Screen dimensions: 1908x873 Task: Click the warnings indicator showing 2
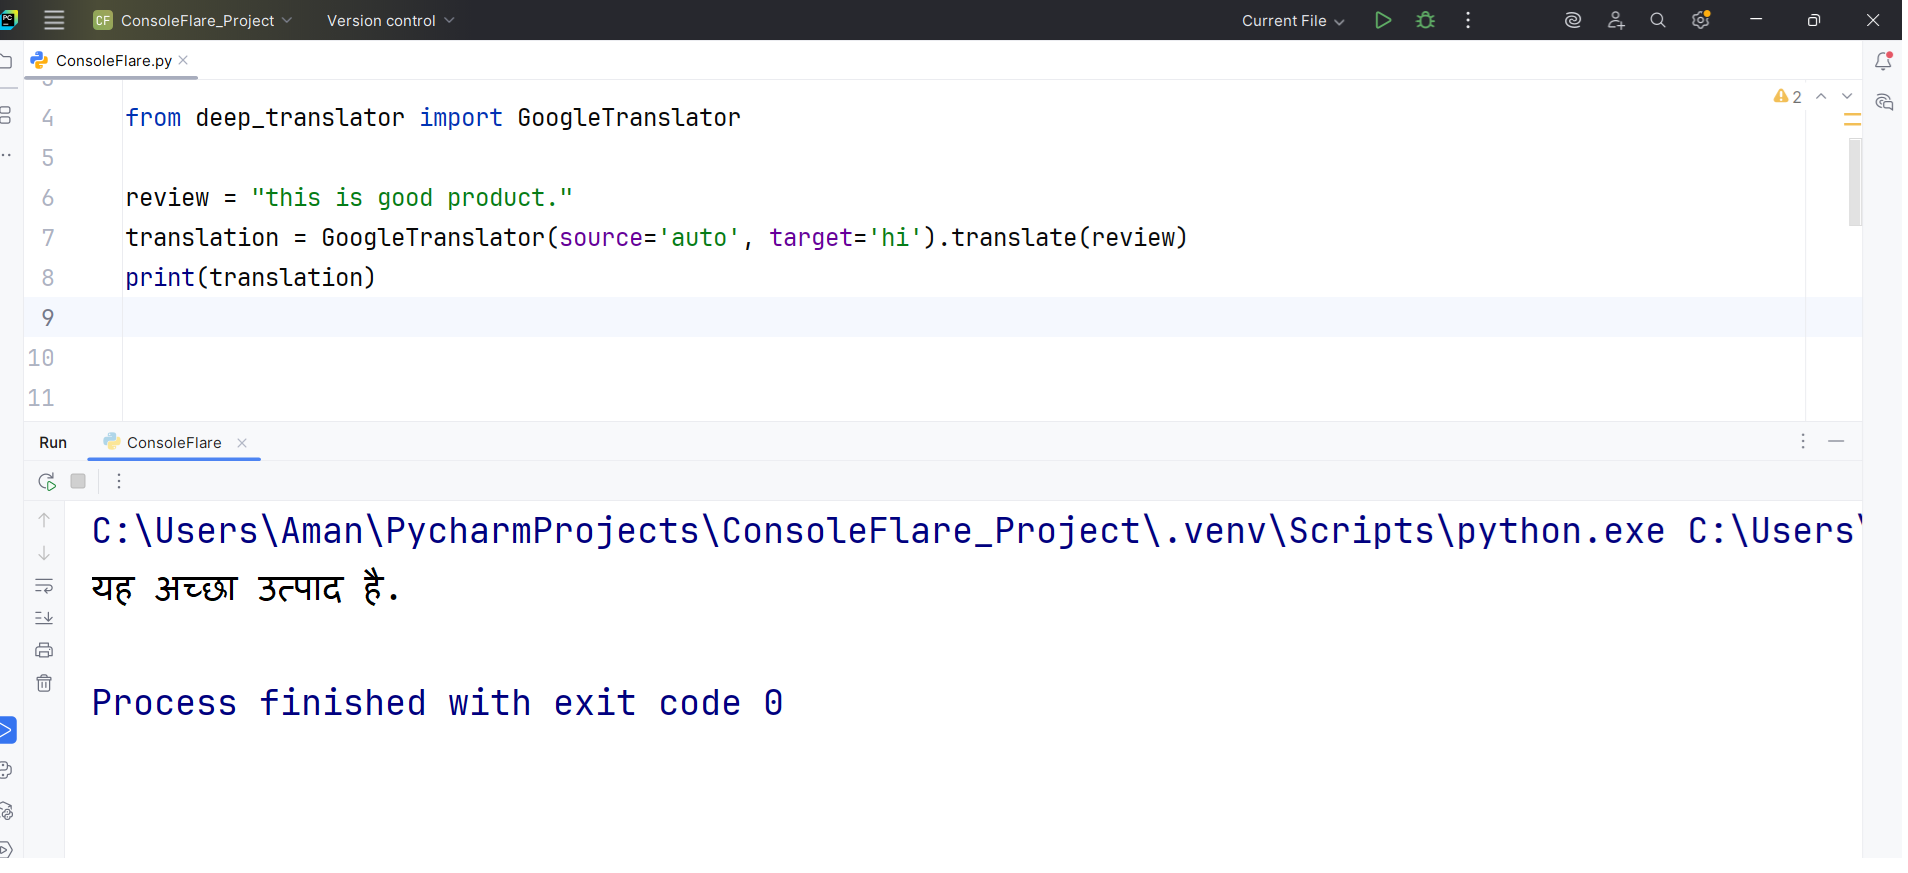point(1787,97)
